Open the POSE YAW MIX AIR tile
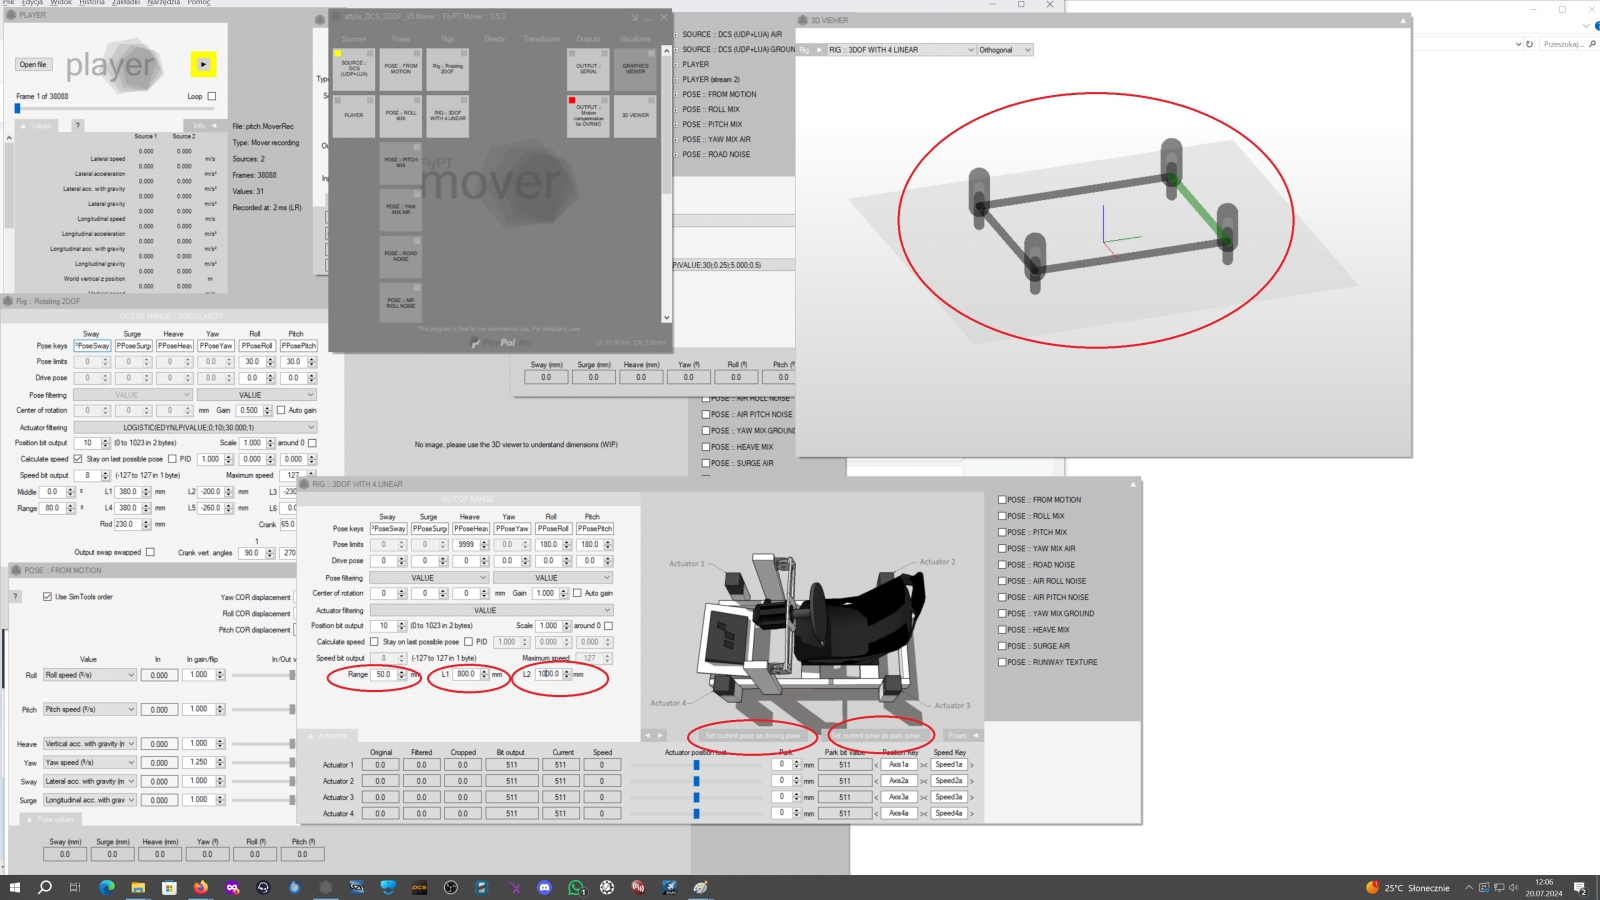1600x900 pixels. tap(401, 209)
